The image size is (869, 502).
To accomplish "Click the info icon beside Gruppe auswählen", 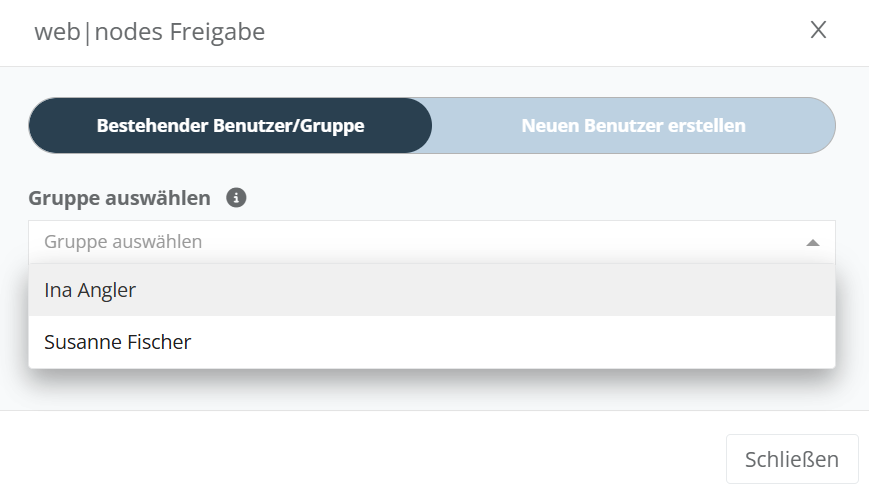I will click(x=236, y=198).
